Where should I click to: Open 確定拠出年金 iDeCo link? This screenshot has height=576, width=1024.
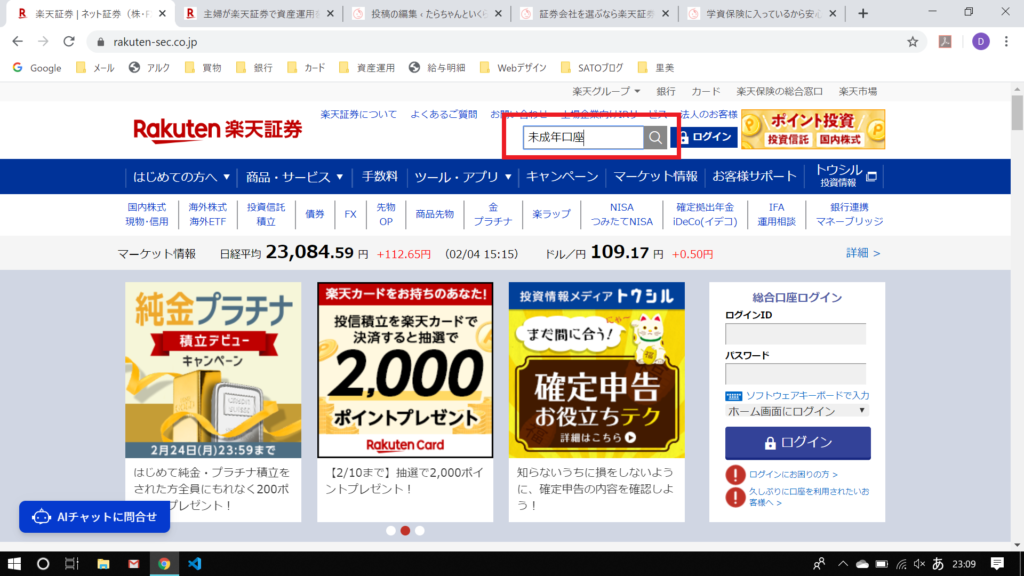[x=705, y=214]
